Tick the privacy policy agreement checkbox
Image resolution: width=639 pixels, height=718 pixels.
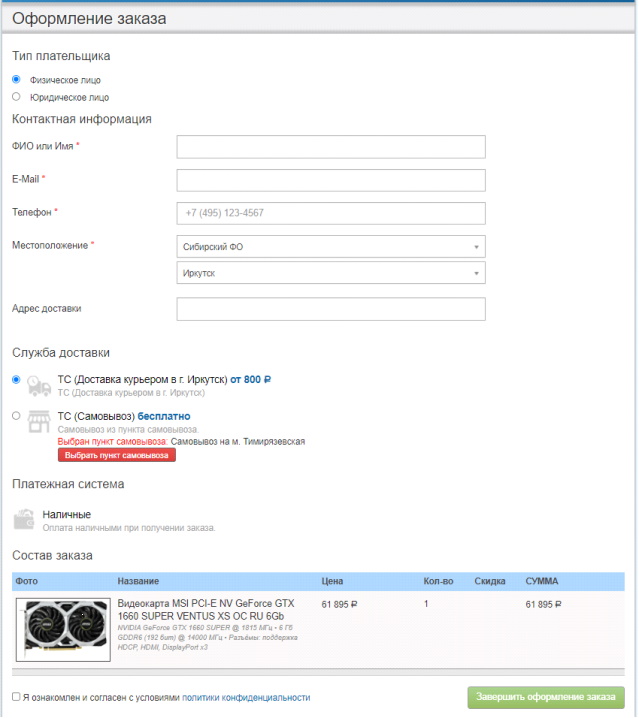click(16, 697)
